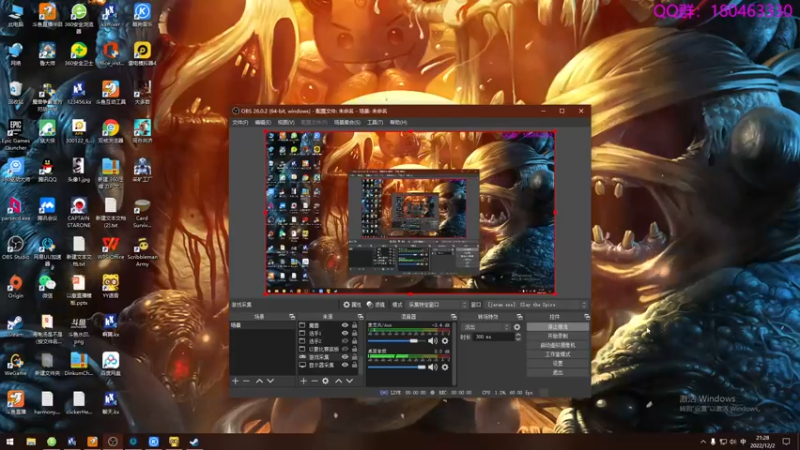Pop out the 控件 dock panel

tap(587, 317)
